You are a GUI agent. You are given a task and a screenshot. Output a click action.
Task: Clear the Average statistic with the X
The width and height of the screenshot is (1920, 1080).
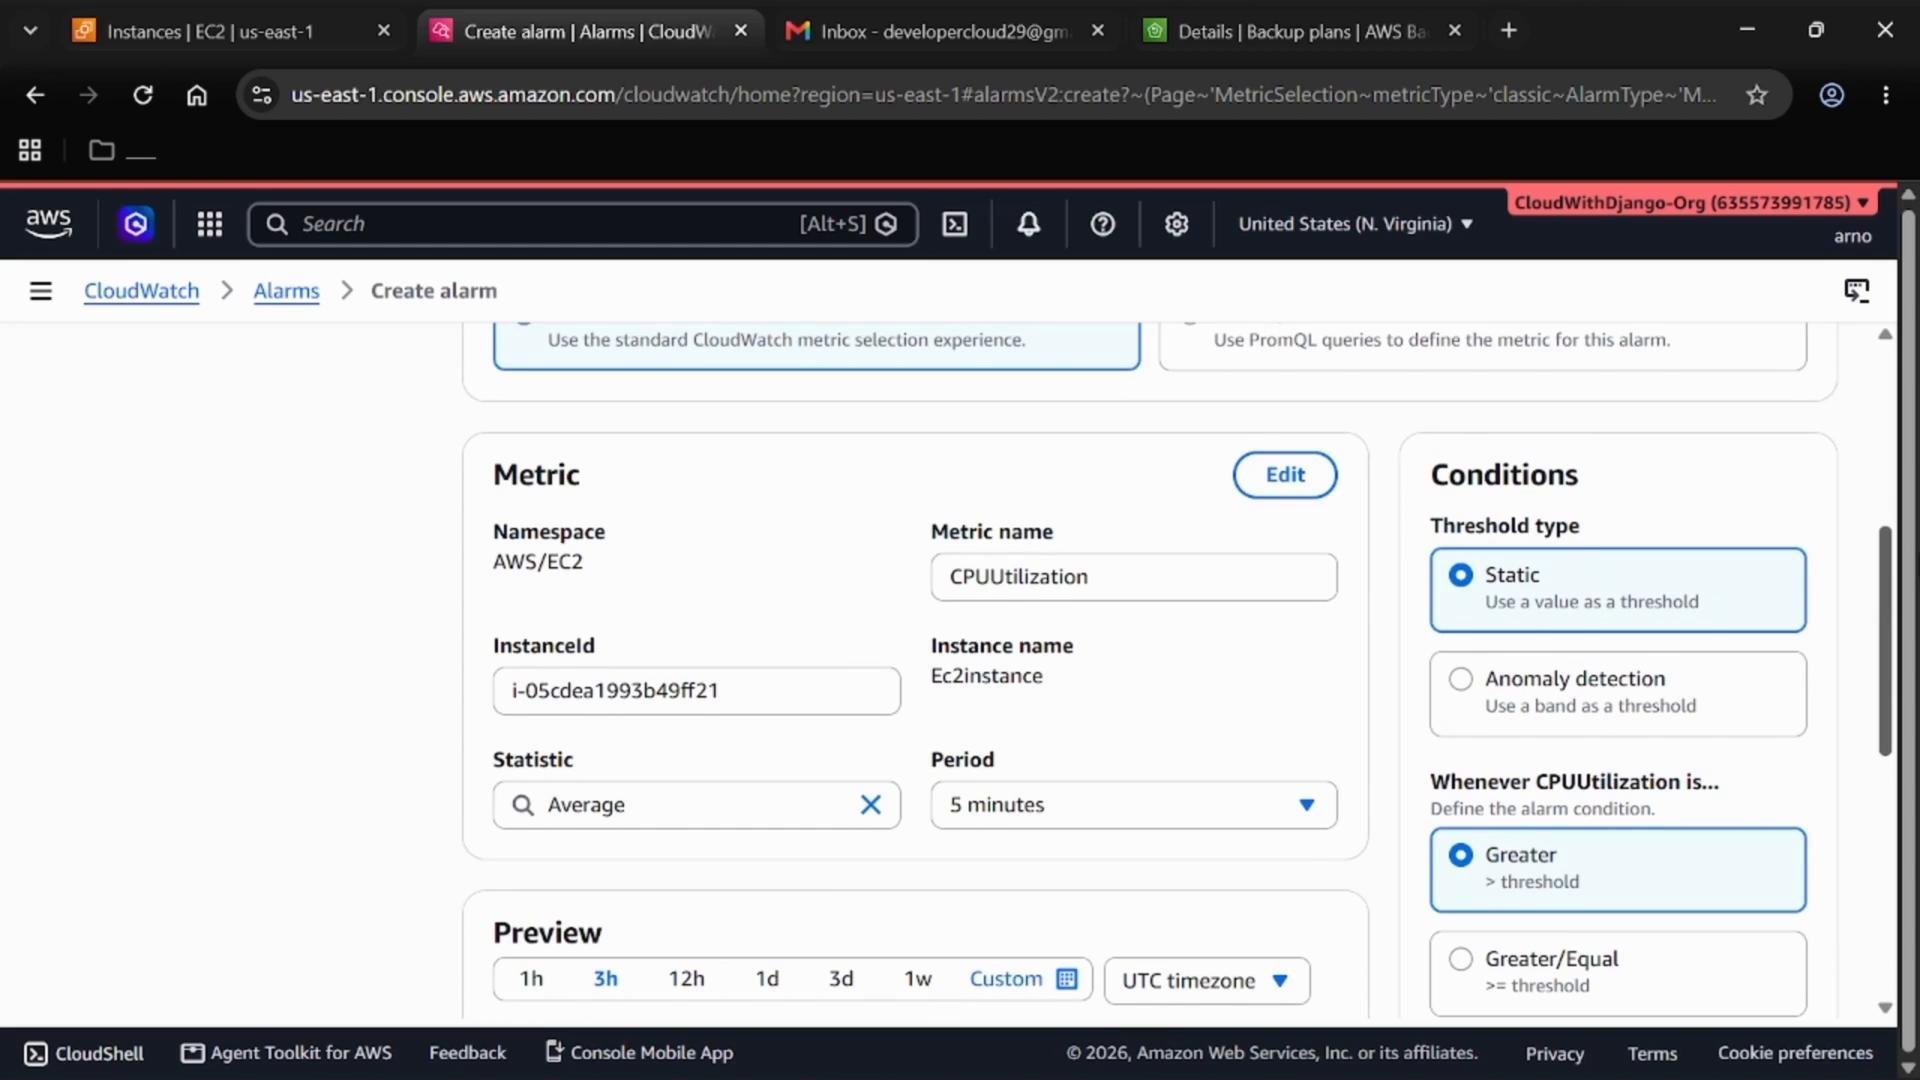click(x=871, y=805)
